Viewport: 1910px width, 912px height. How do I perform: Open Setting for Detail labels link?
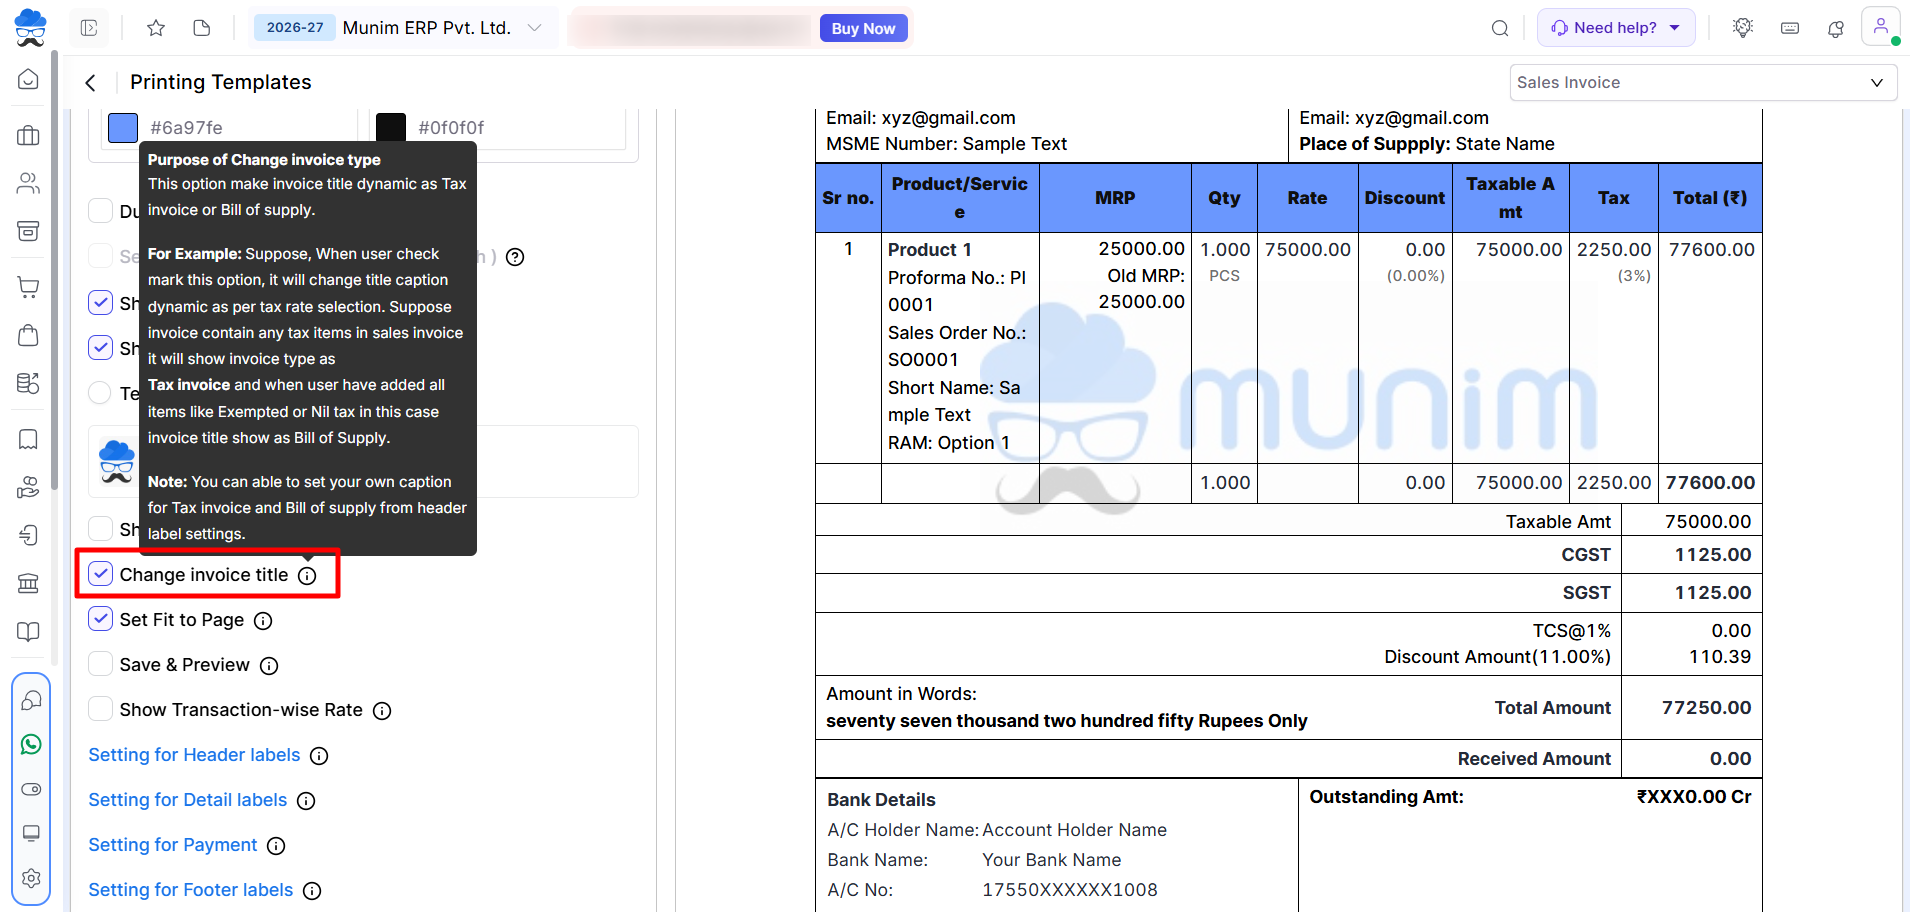tap(188, 800)
